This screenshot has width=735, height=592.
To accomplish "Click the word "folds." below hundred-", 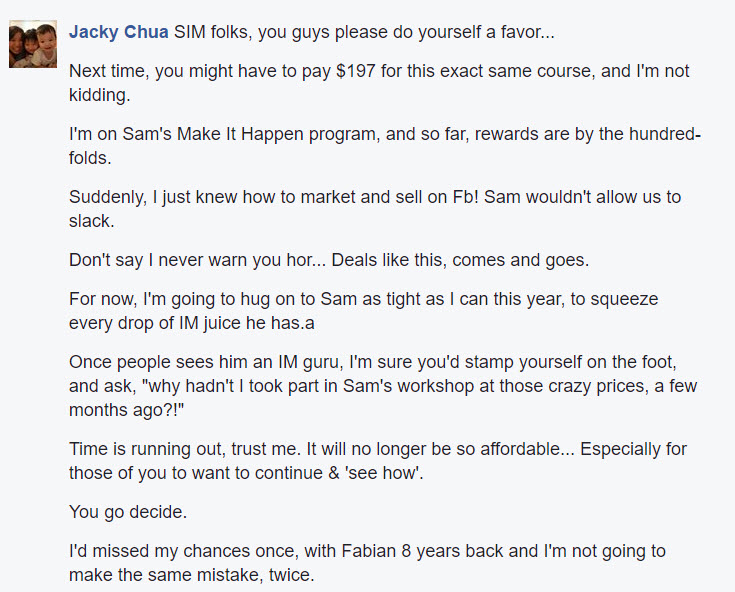I will tap(90, 158).
